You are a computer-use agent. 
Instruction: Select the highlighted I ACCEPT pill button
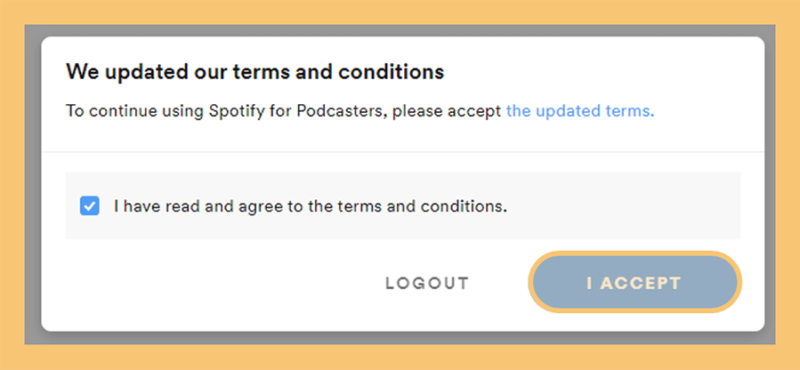[634, 282]
